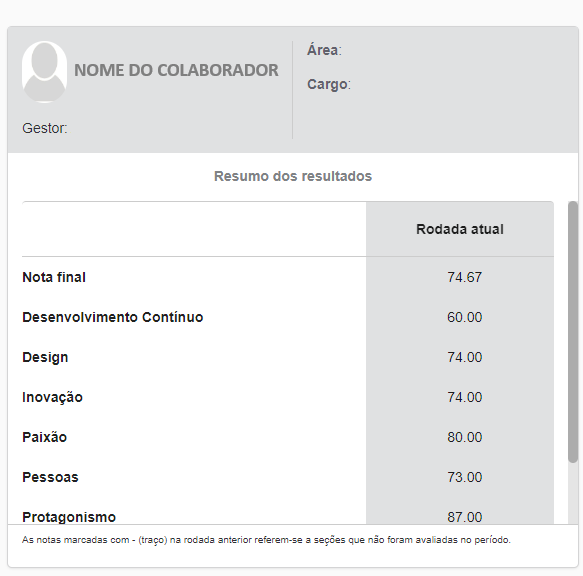The width and height of the screenshot is (583, 576).
Task: Select the Resumo dos resultados title
Action: [293, 176]
